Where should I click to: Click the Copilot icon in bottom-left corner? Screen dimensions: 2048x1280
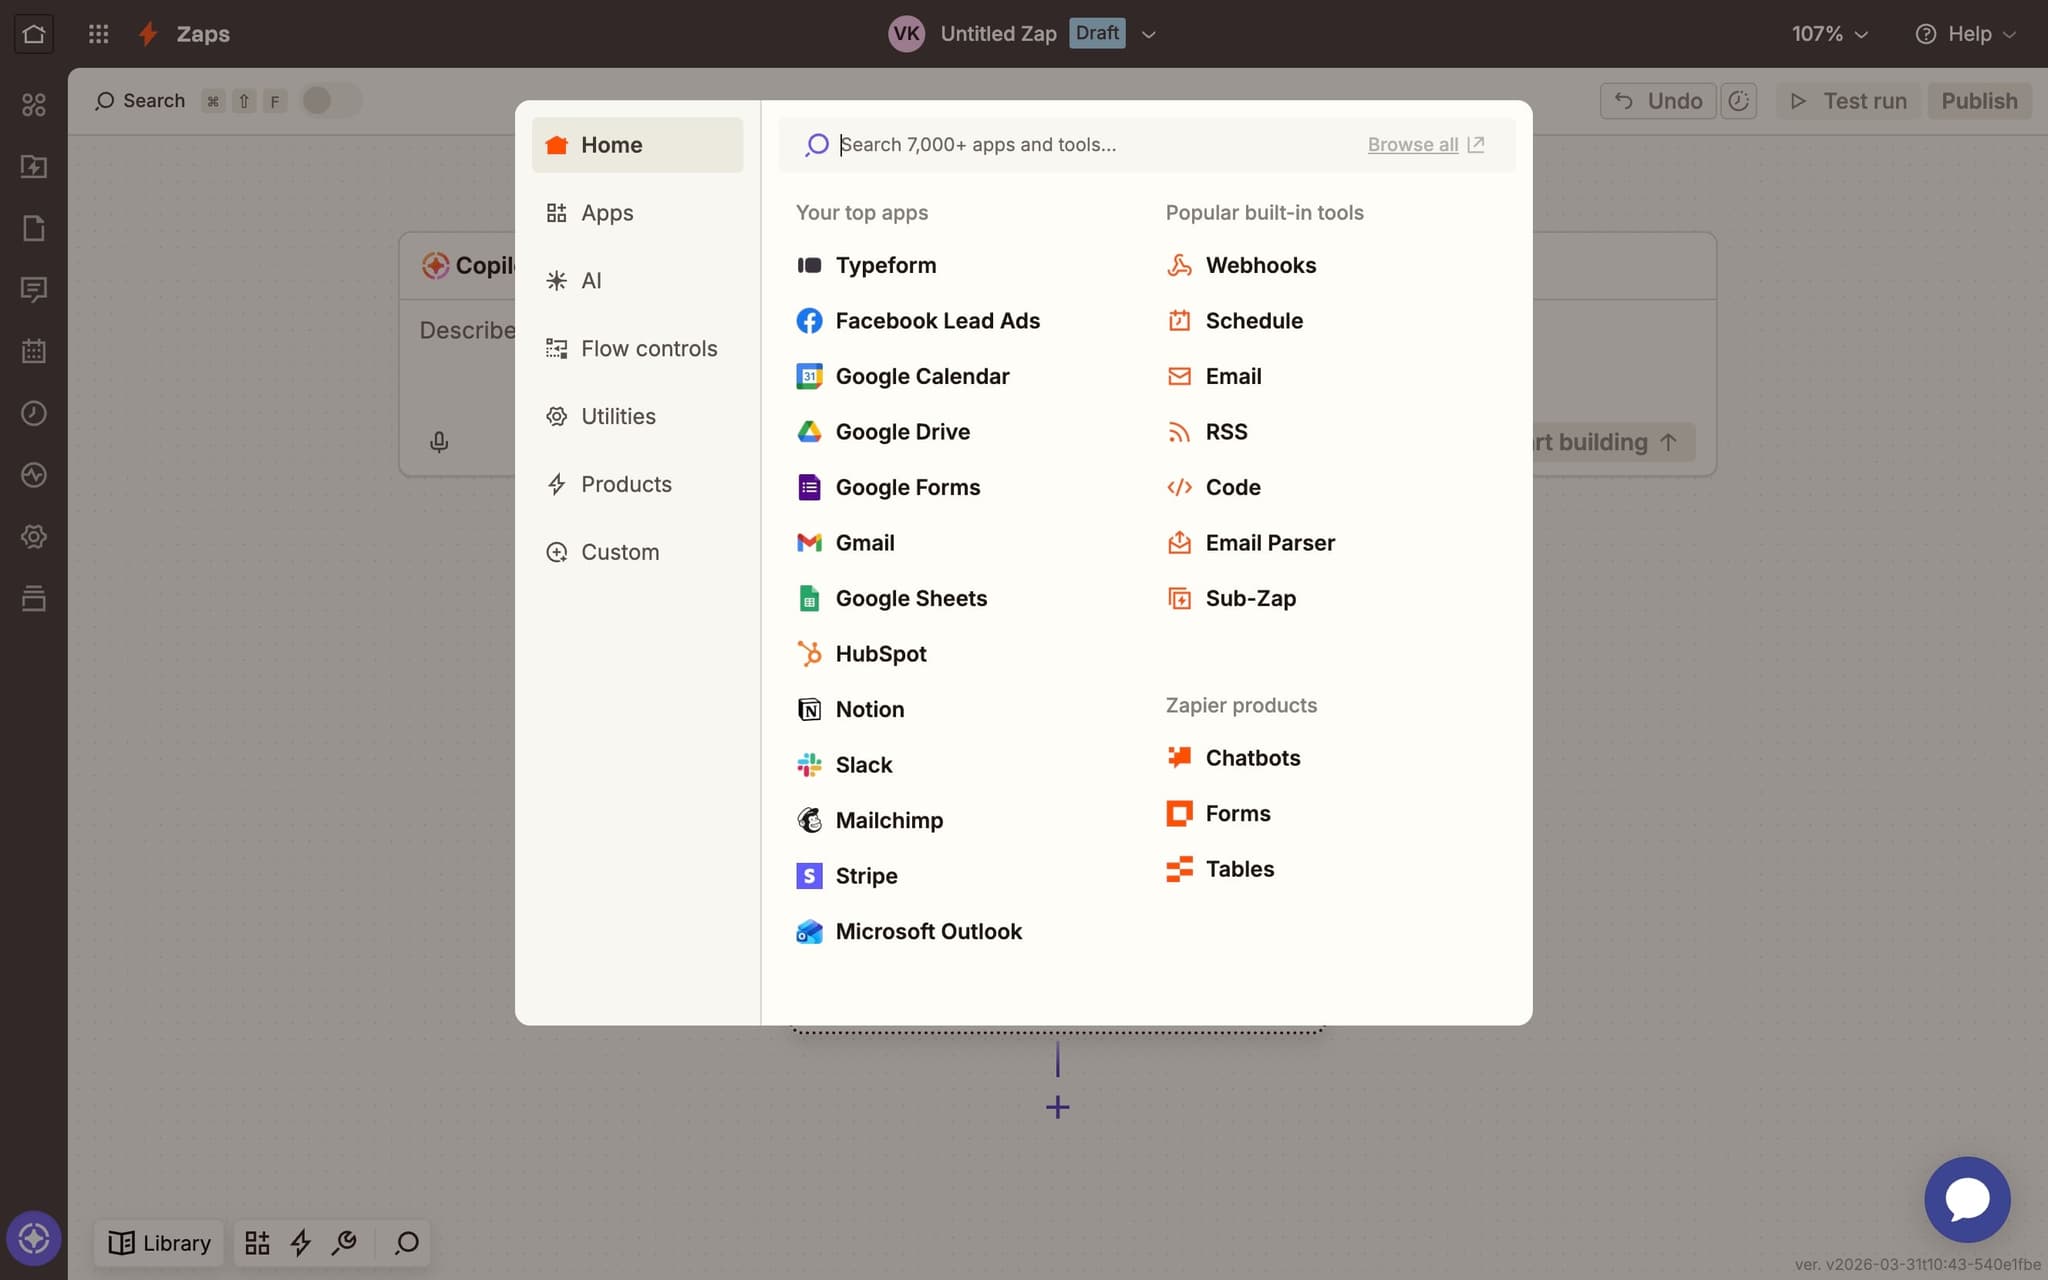(33, 1238)
